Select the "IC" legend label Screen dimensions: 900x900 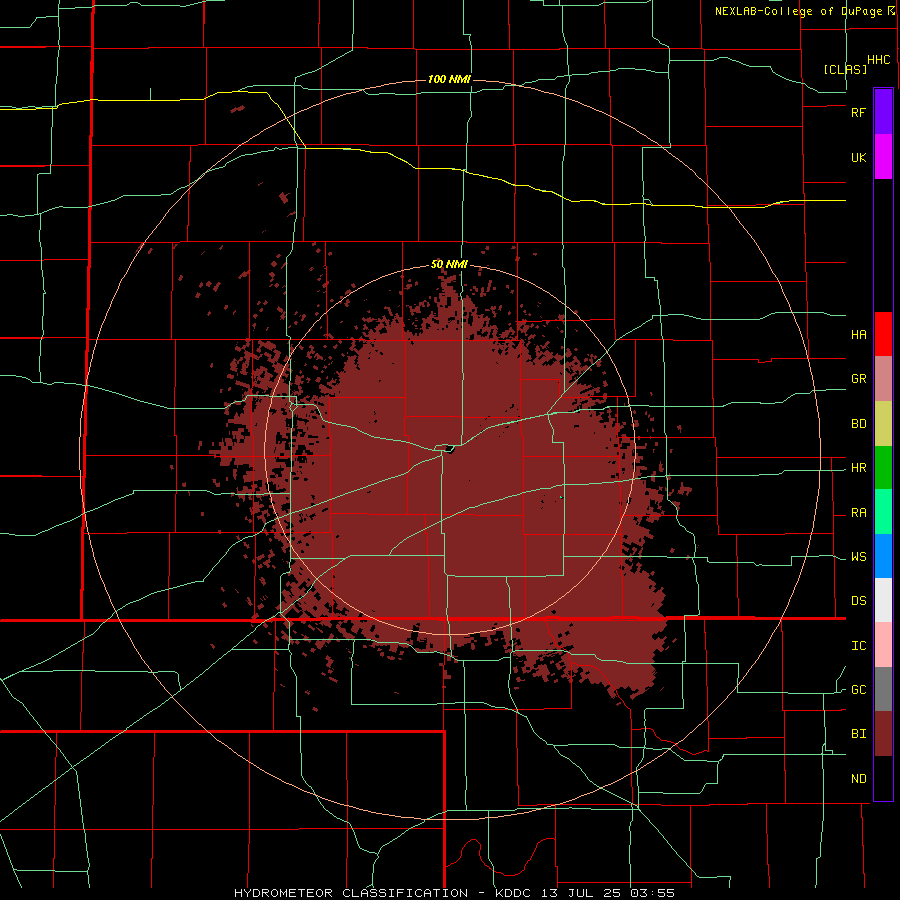point(858,646)
